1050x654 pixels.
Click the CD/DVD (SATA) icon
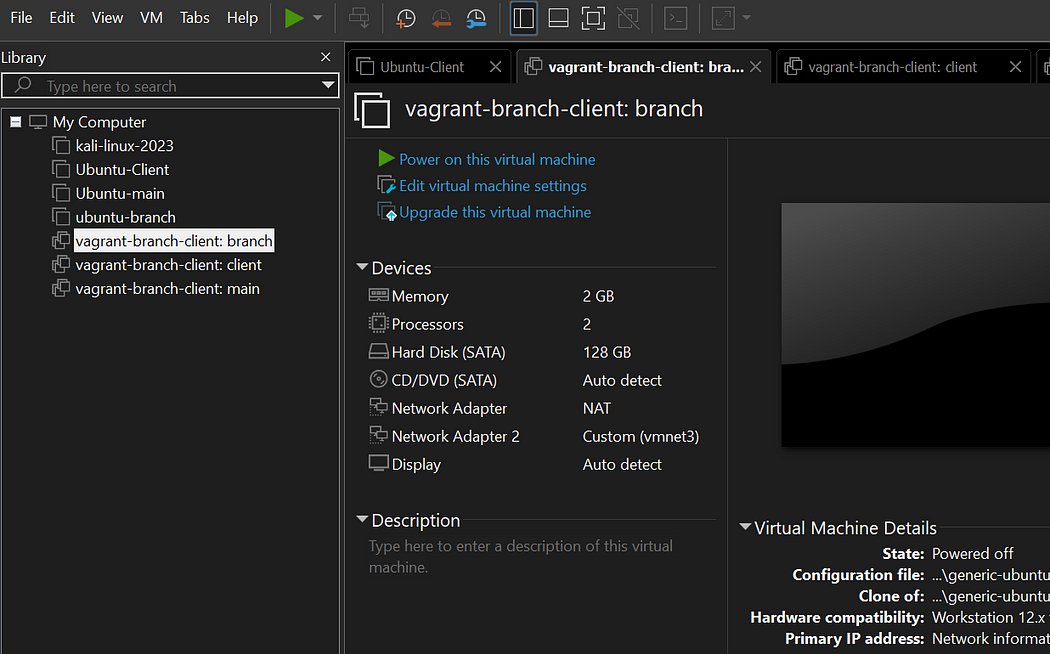[x=378, y=380]
